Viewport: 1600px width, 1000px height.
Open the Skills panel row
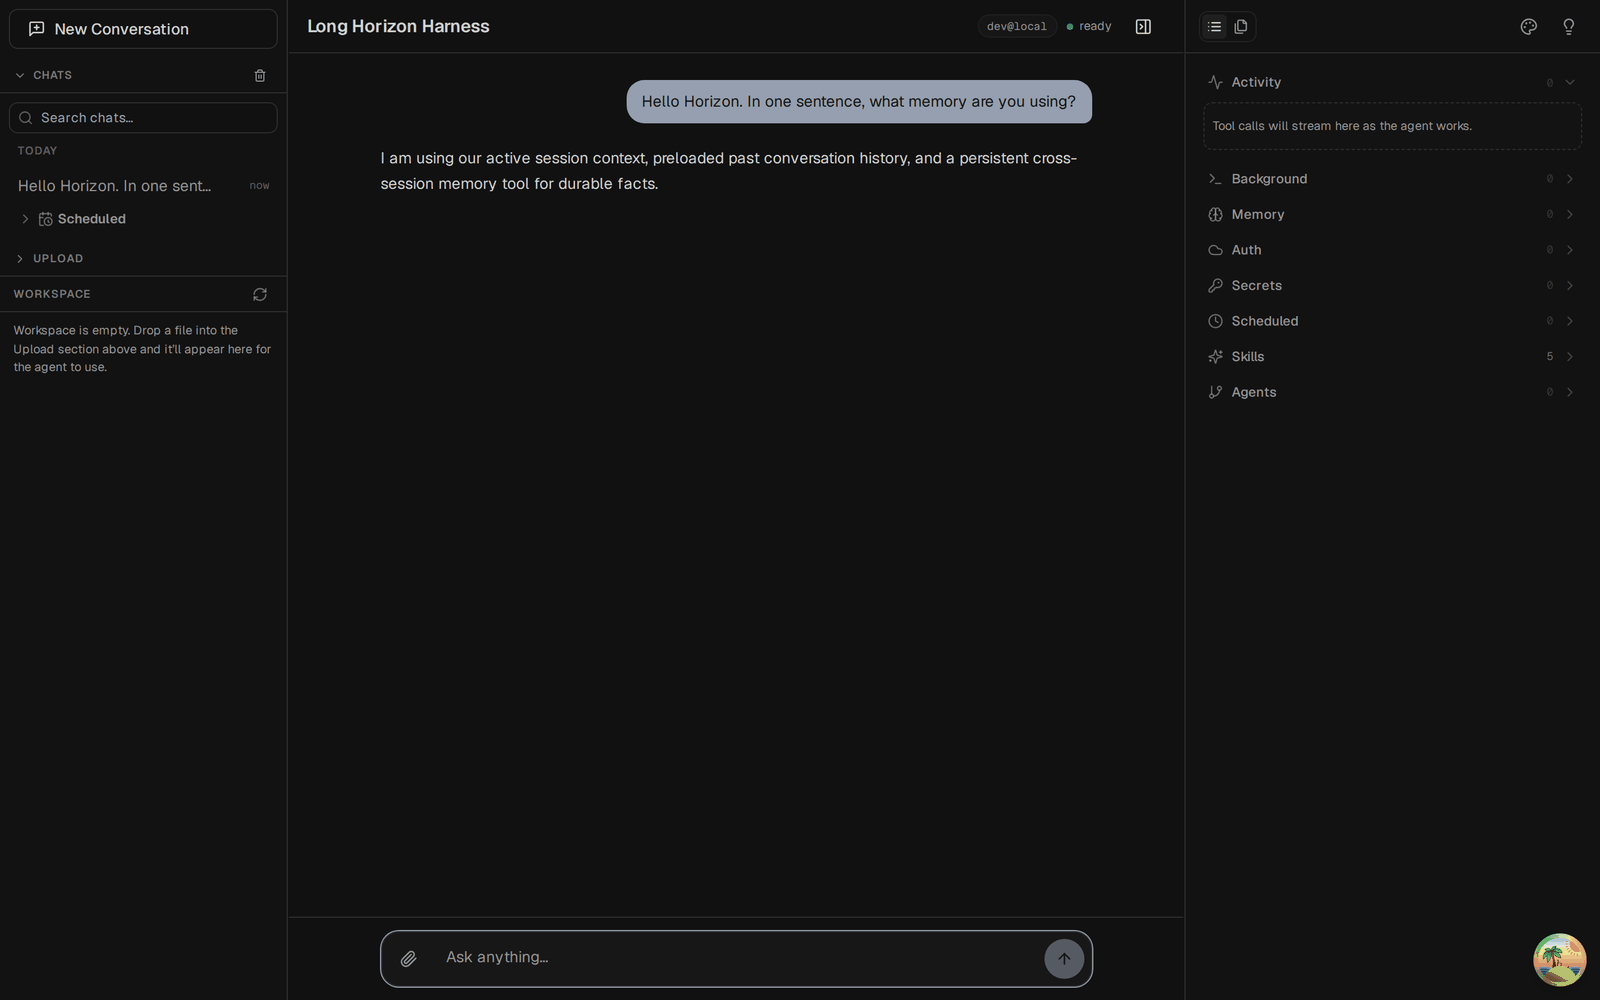coord(1392,356)
